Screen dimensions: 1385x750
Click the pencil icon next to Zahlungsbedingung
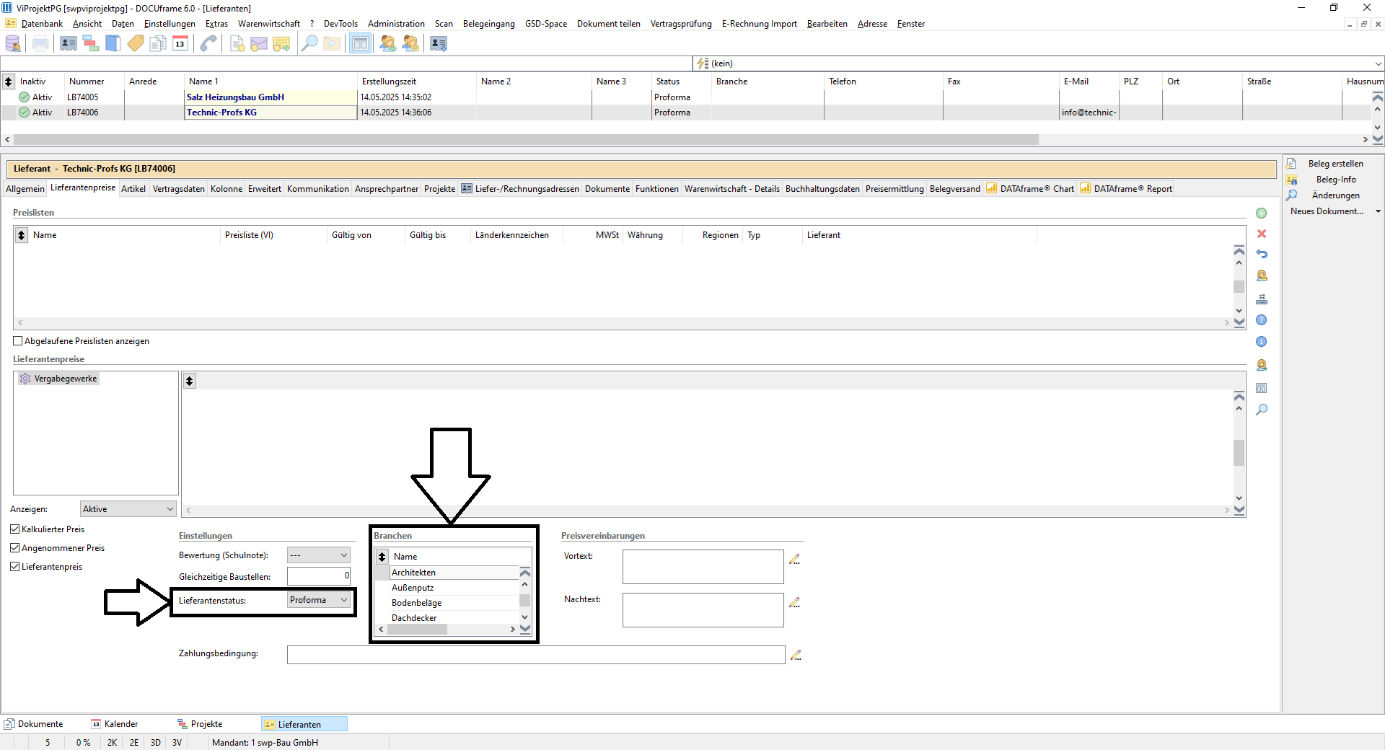[x=795, y=655]
